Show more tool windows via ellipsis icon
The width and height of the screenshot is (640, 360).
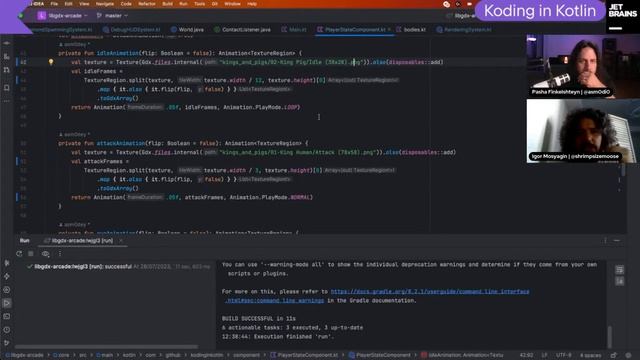click(x=7, y=100)
